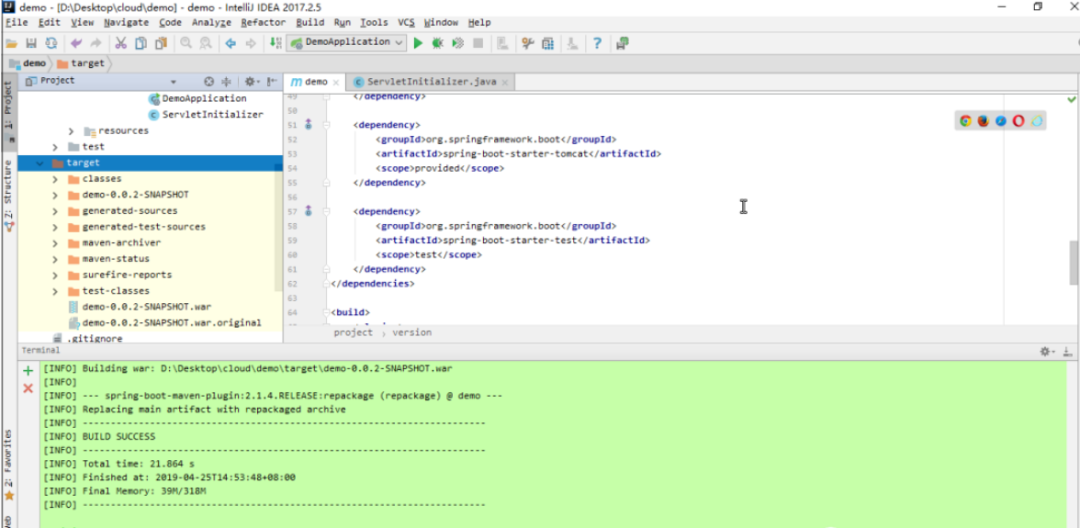Toggle the Structure tool window stripe
Viewport: 1080px width, 528px height.
8,196
